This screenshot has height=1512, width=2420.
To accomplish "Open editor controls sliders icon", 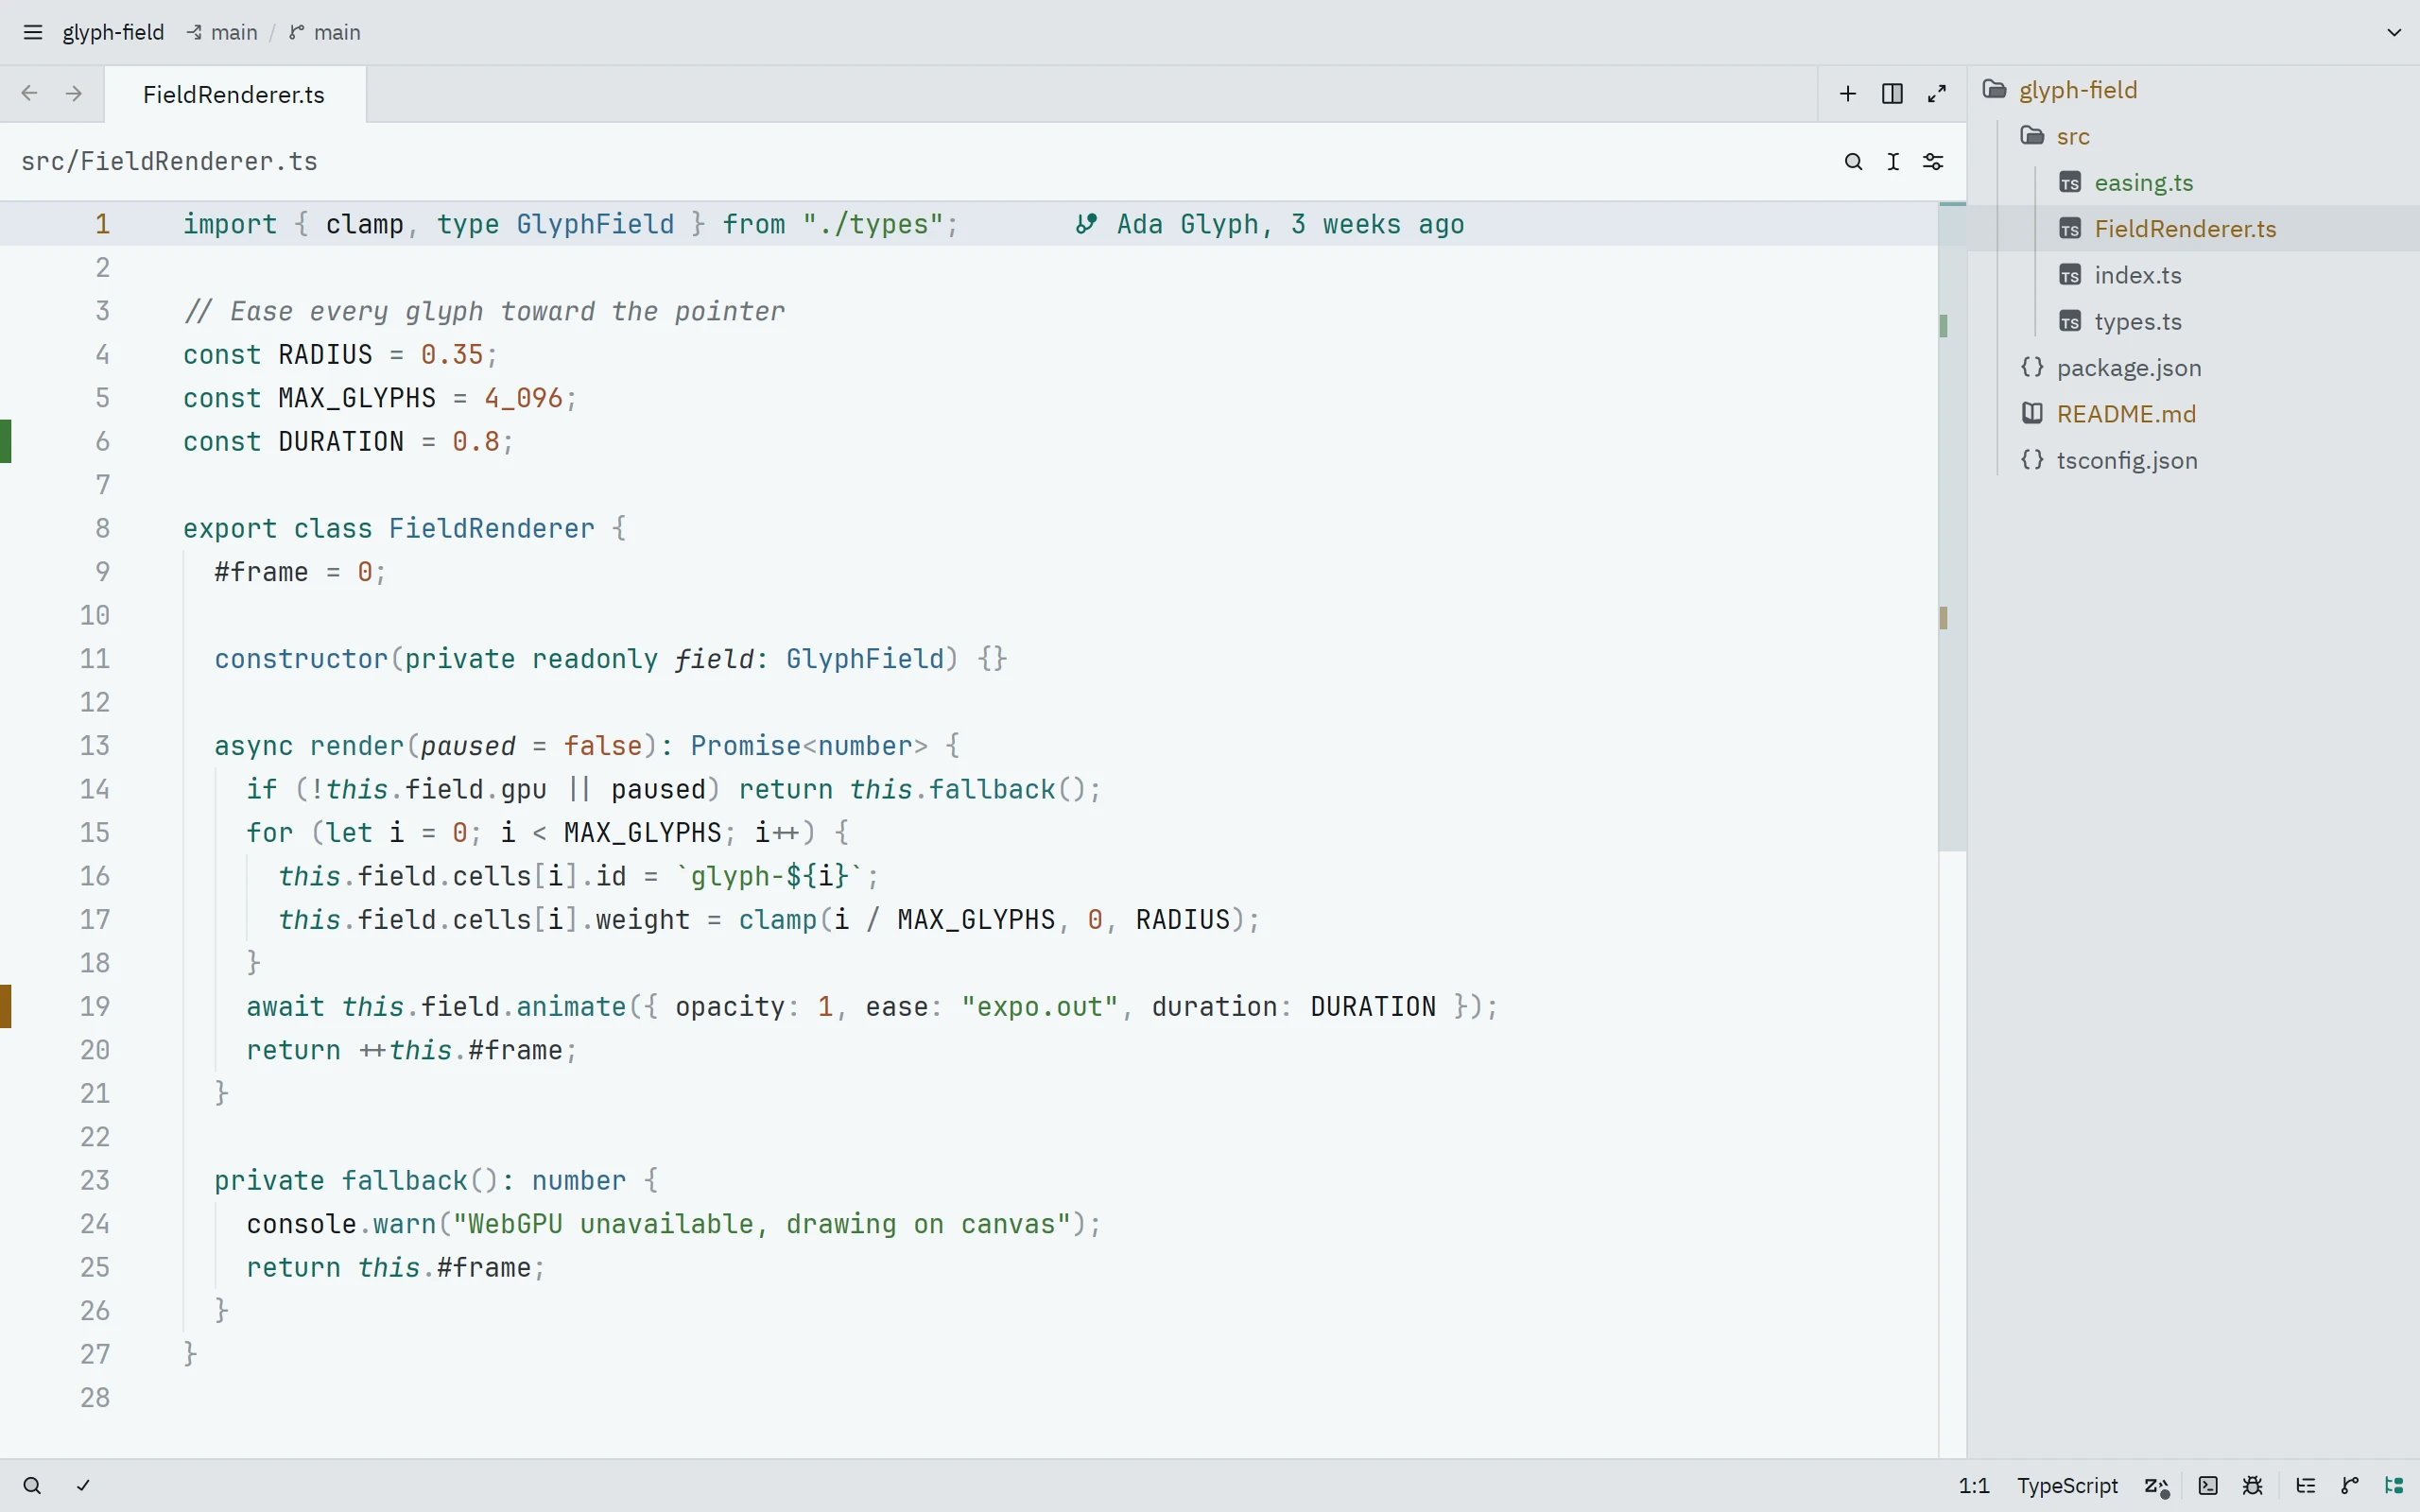I will coord(1933,161).
